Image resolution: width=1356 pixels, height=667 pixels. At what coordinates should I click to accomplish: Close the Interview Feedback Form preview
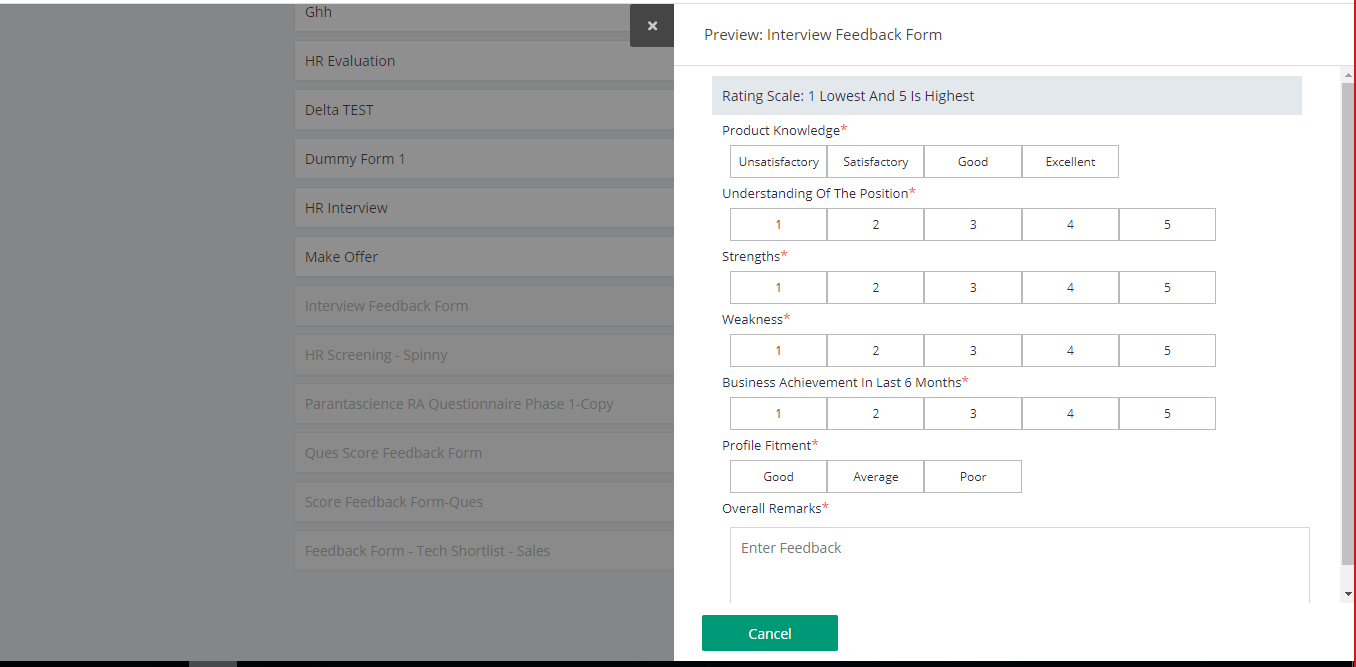pos(652,26)
